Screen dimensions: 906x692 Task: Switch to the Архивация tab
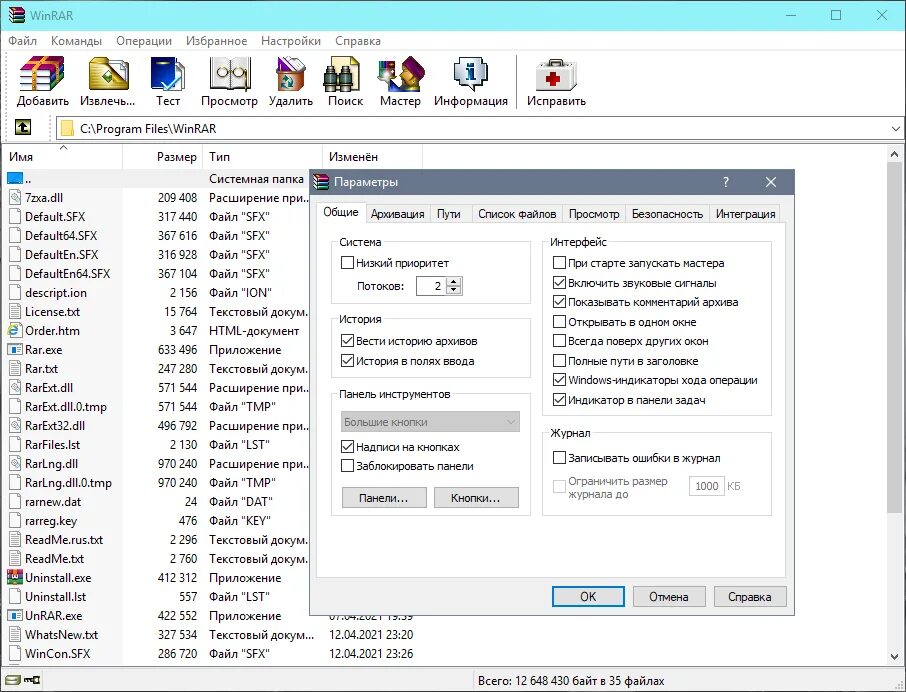397,214
